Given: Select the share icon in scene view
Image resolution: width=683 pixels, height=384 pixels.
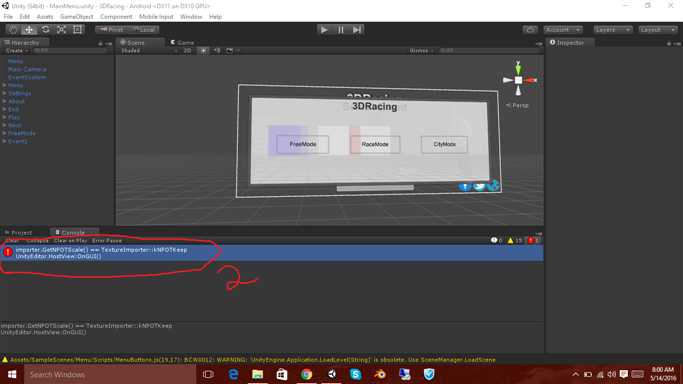Looking at the screenshot, I should [493, 186].
